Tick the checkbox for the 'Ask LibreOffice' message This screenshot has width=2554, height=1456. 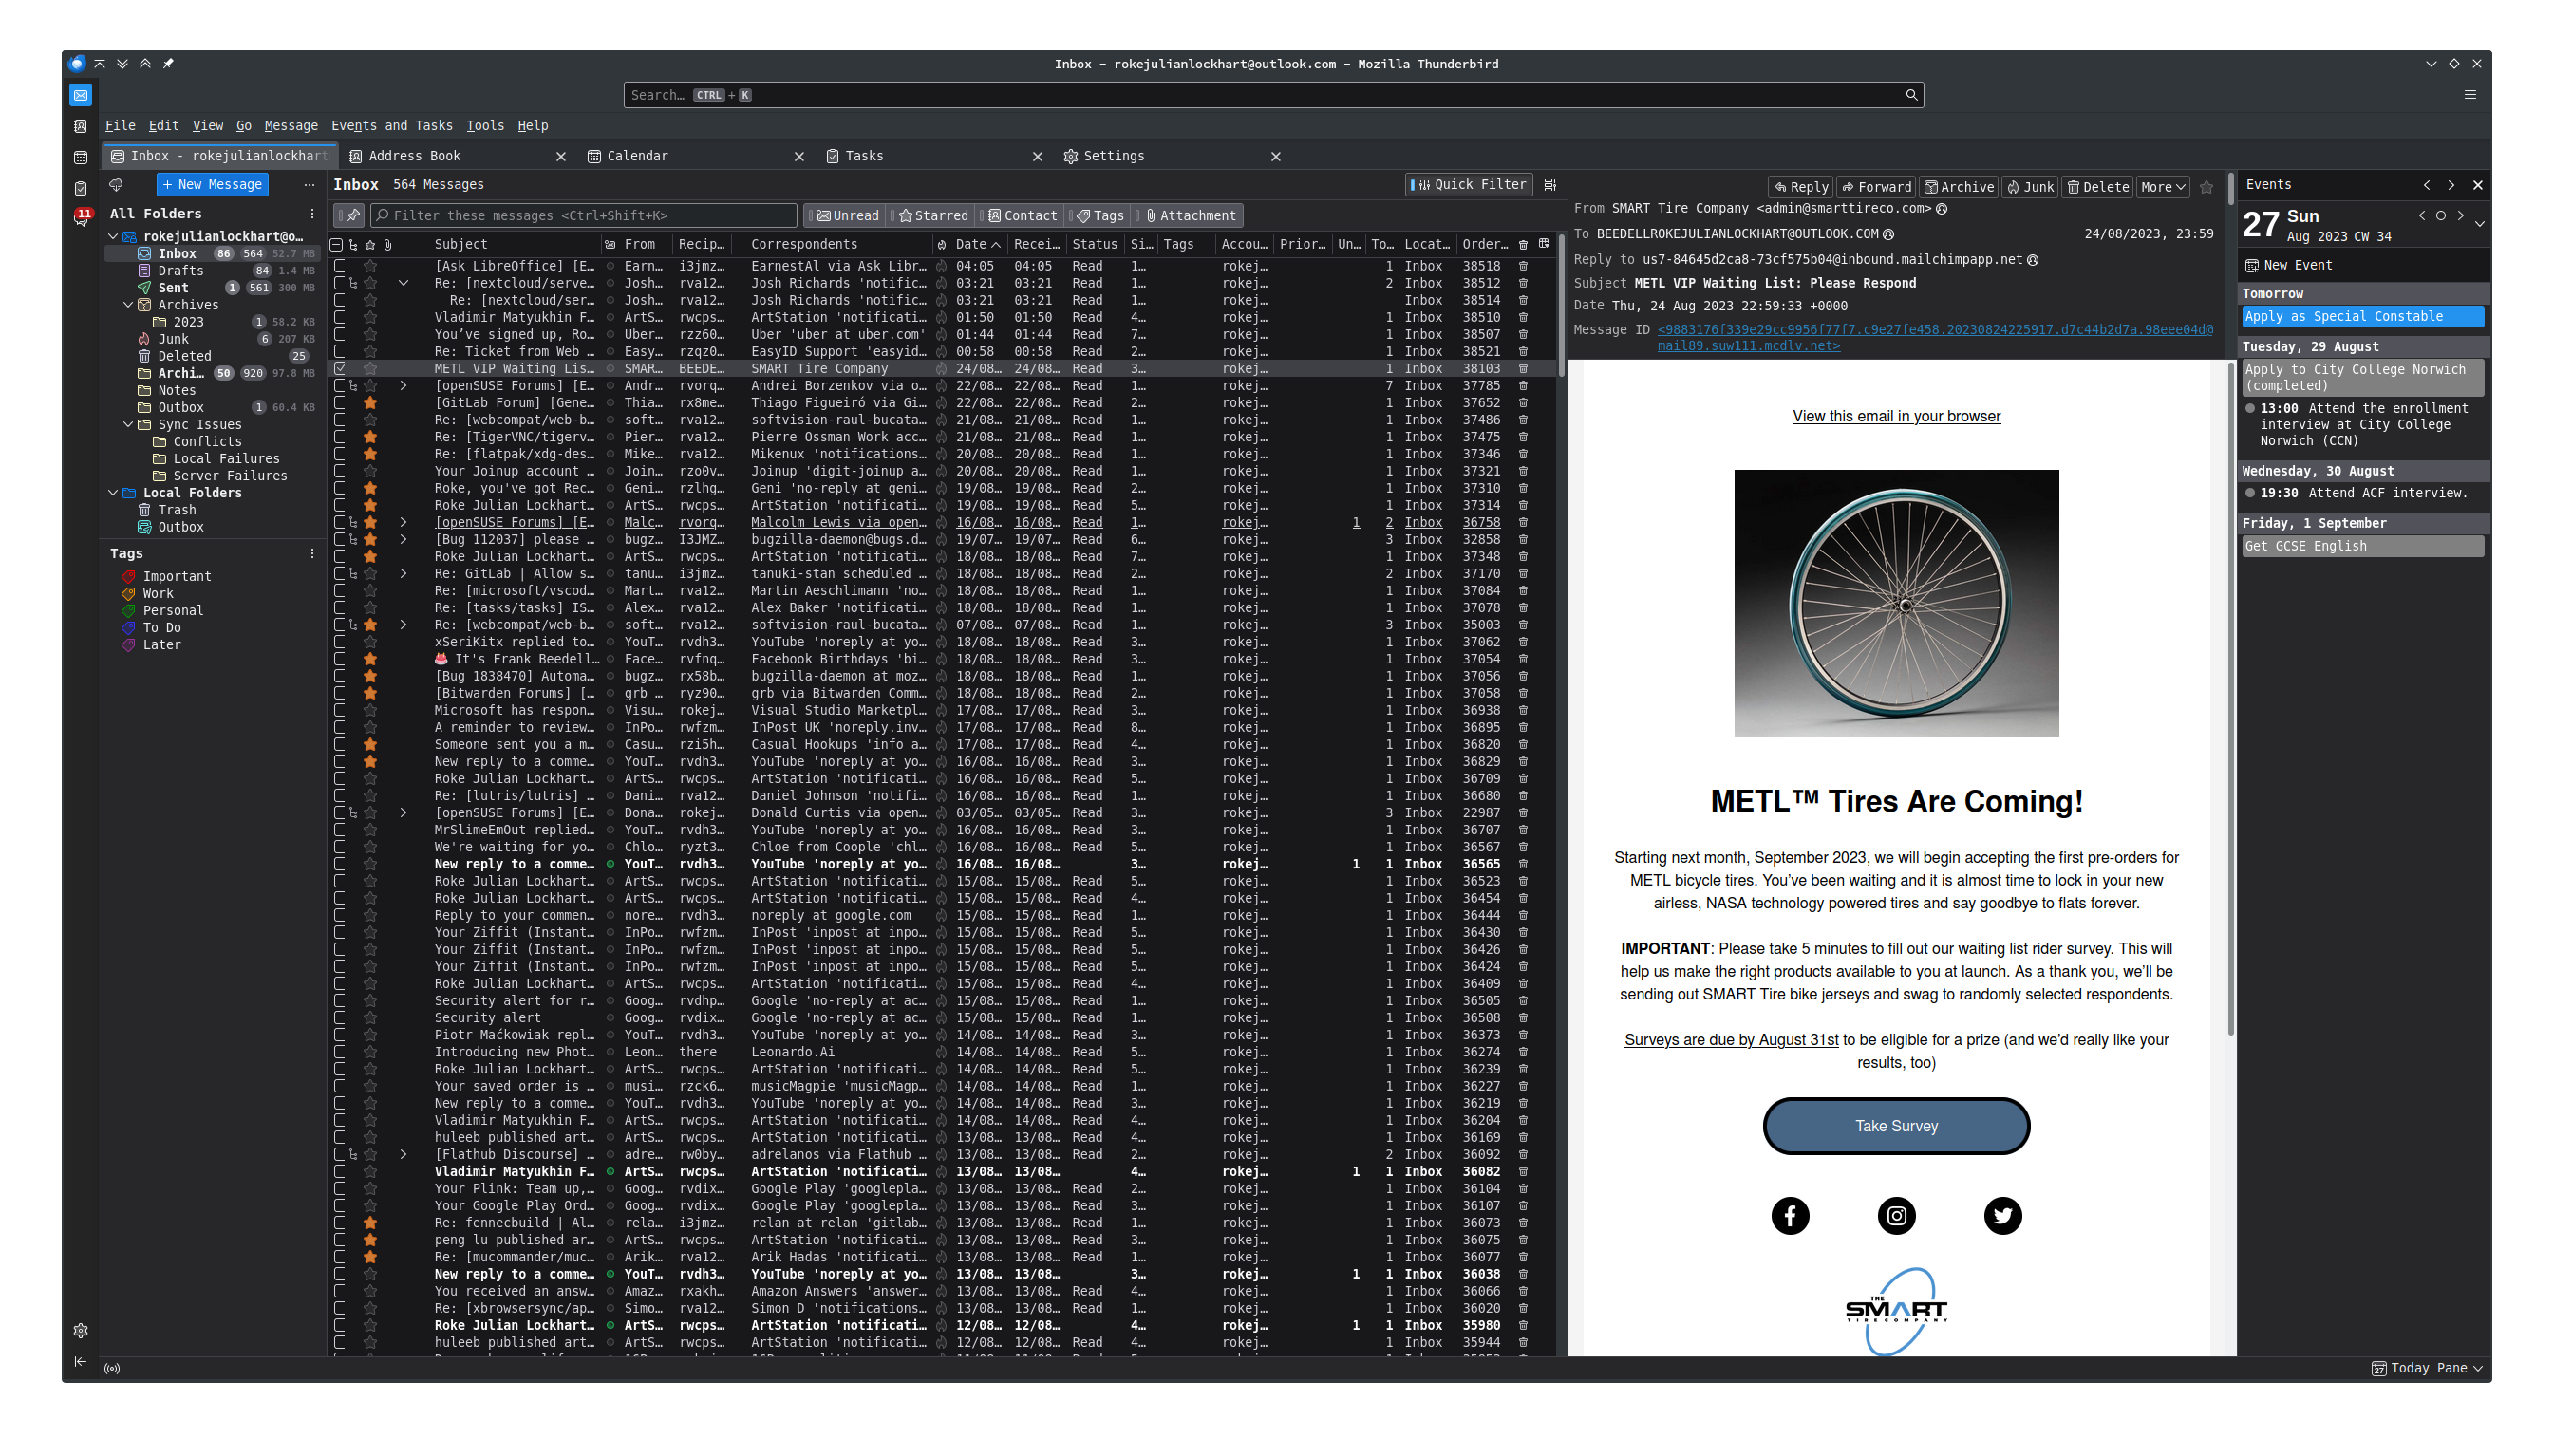point(340,267)
